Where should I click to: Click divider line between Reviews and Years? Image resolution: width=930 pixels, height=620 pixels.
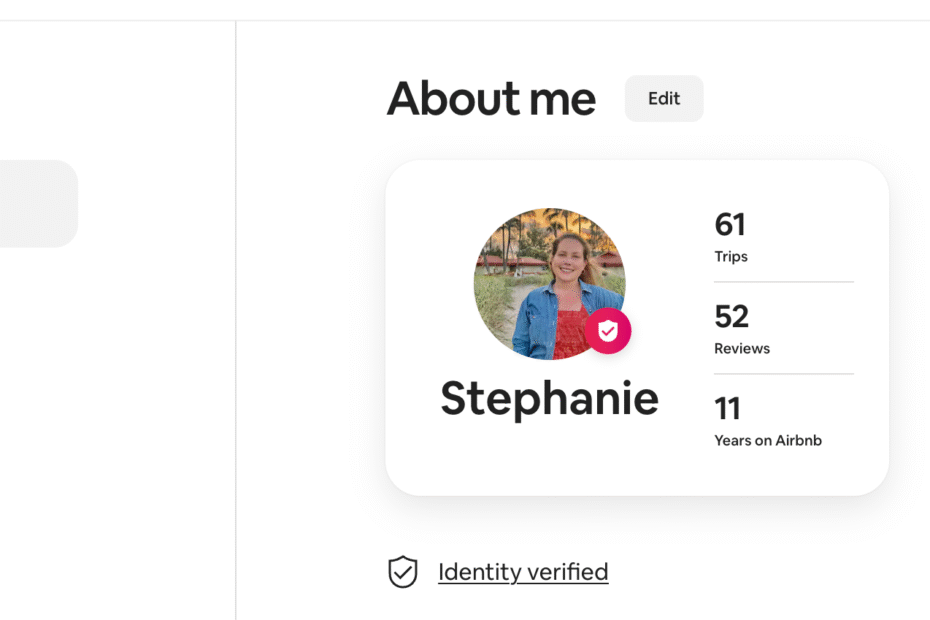[784, 374]
